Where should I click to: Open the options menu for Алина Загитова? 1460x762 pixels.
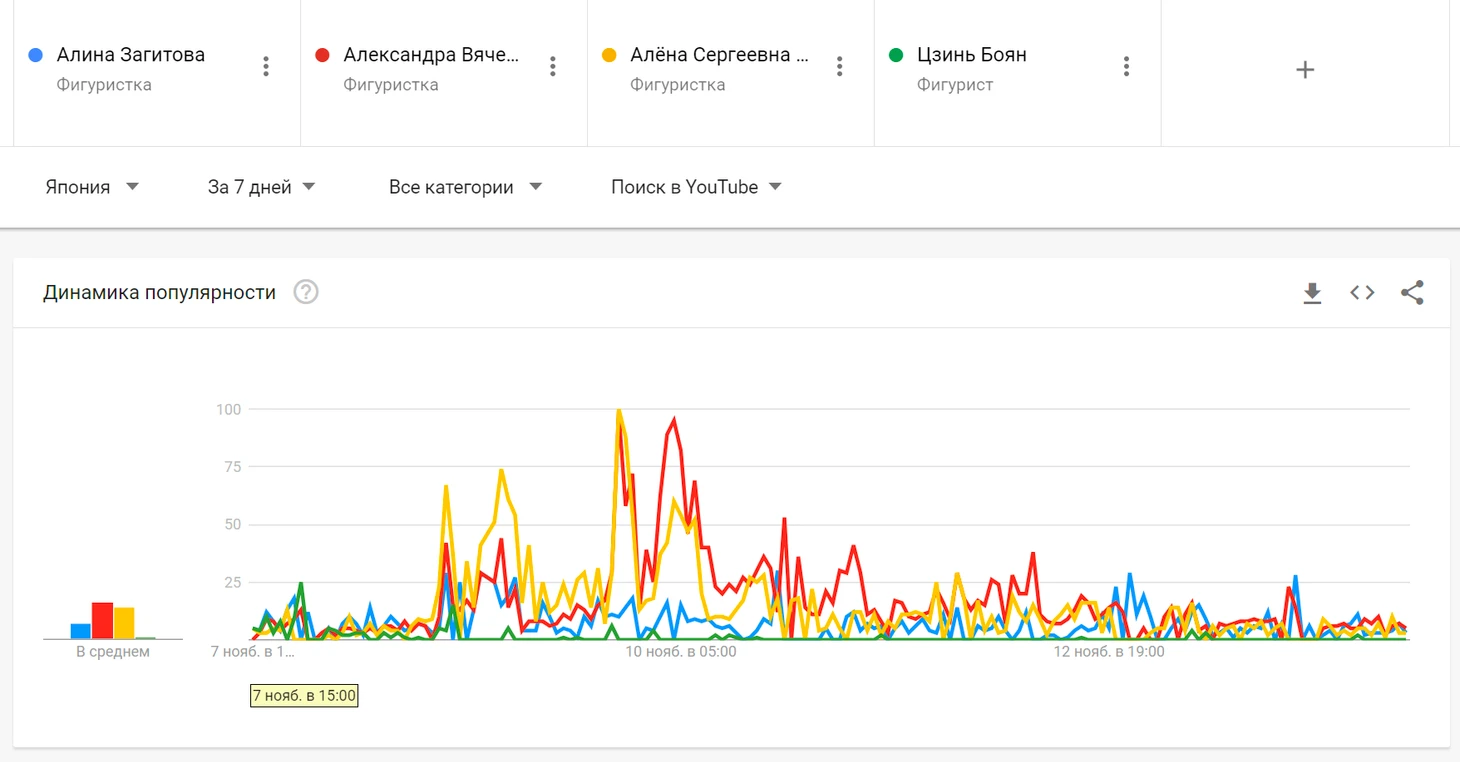point(266,67)
